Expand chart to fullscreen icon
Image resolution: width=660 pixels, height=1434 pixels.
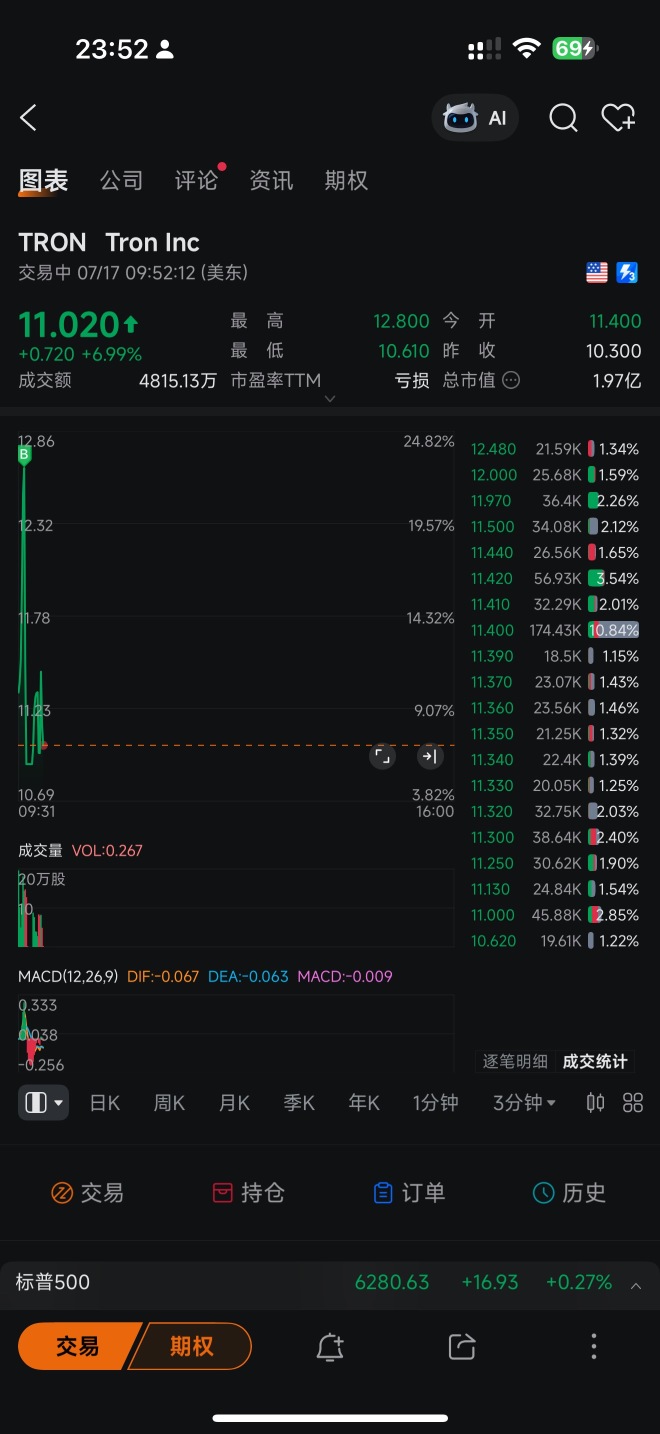pyautogui.click(x=382, y=756)
